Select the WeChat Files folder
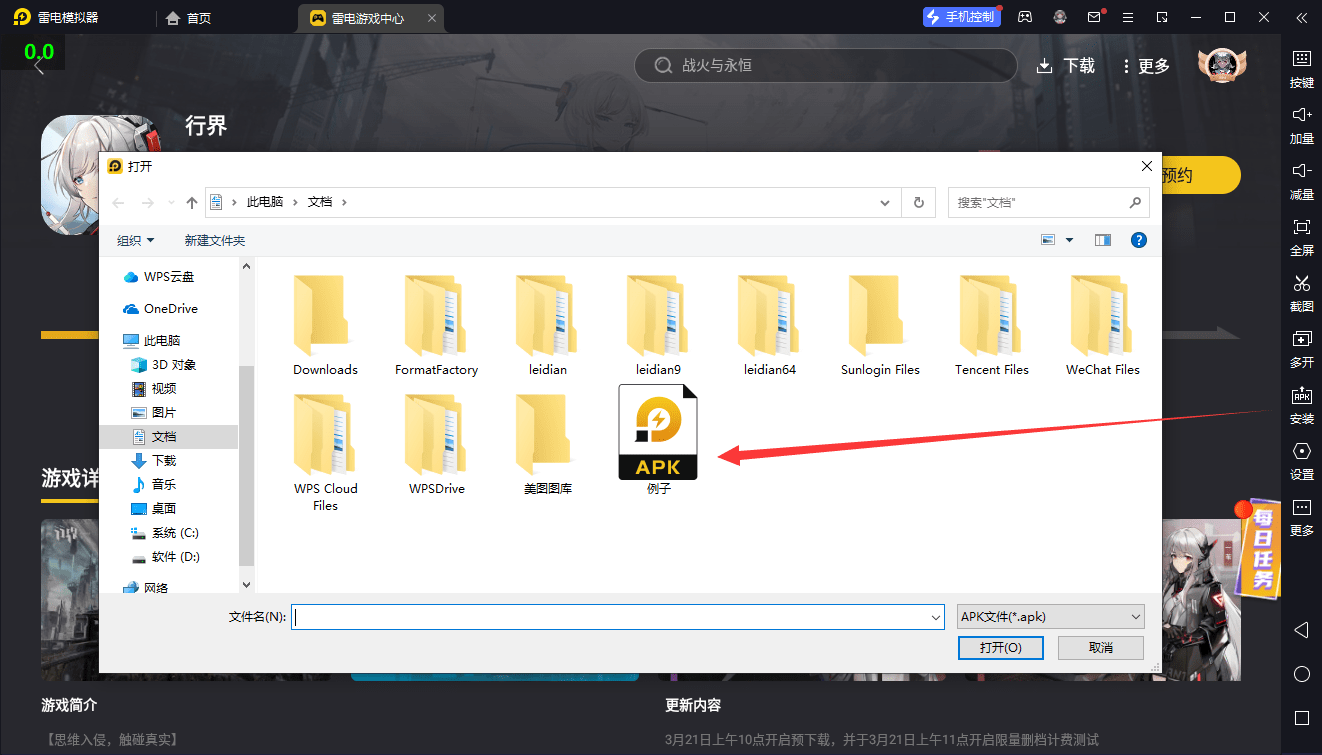The height and width of the screenshot is (755, 1322). tap(1102, 325)
